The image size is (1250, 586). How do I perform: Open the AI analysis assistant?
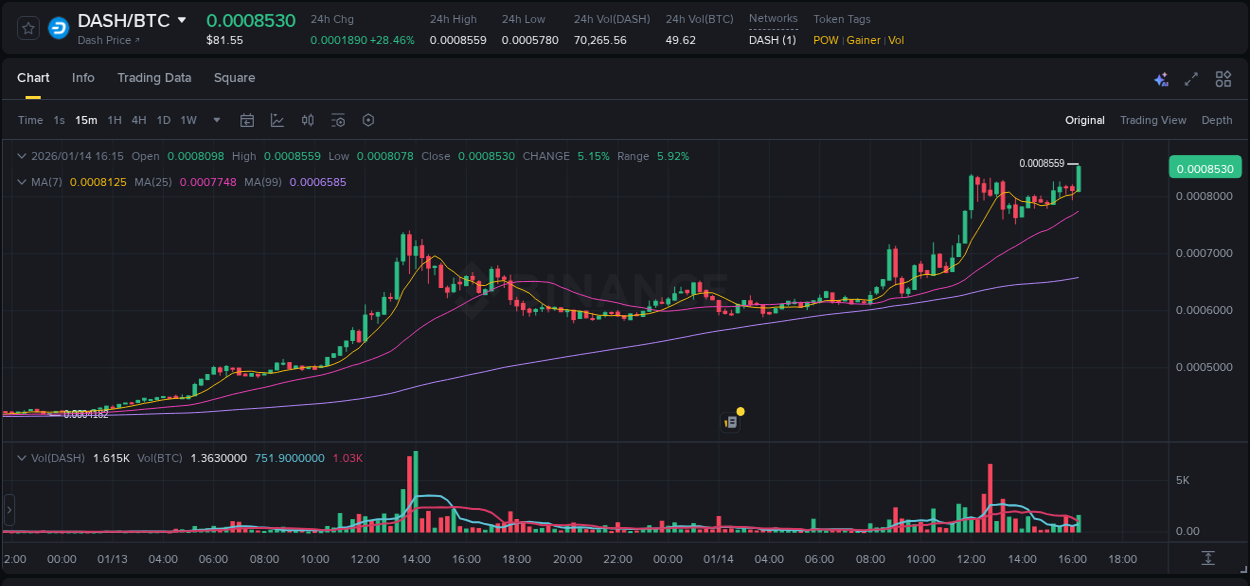point(1161,78)
